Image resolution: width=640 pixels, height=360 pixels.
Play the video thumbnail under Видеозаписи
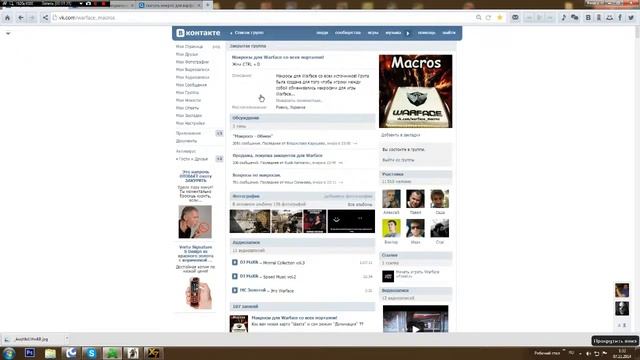pos(416,319)
